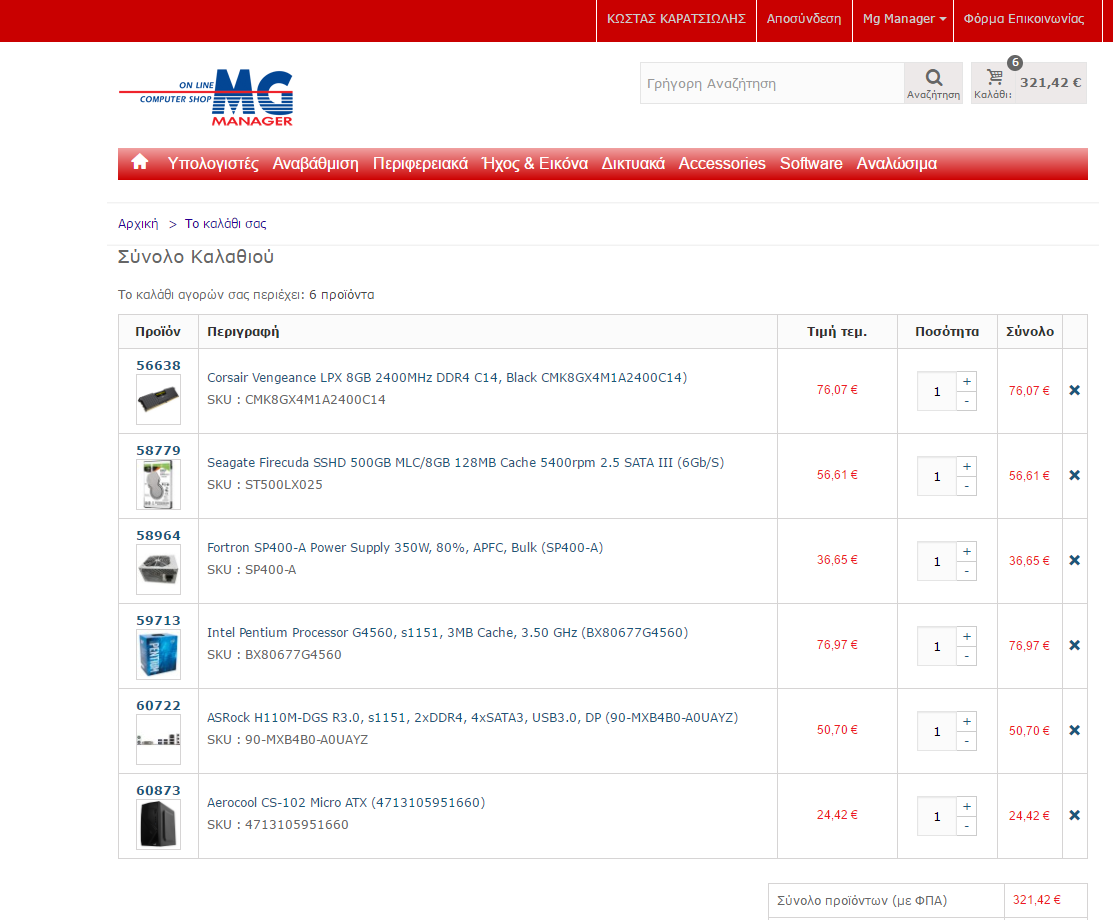Click quantity field for Corsair Vengeance

click(937, 391)
